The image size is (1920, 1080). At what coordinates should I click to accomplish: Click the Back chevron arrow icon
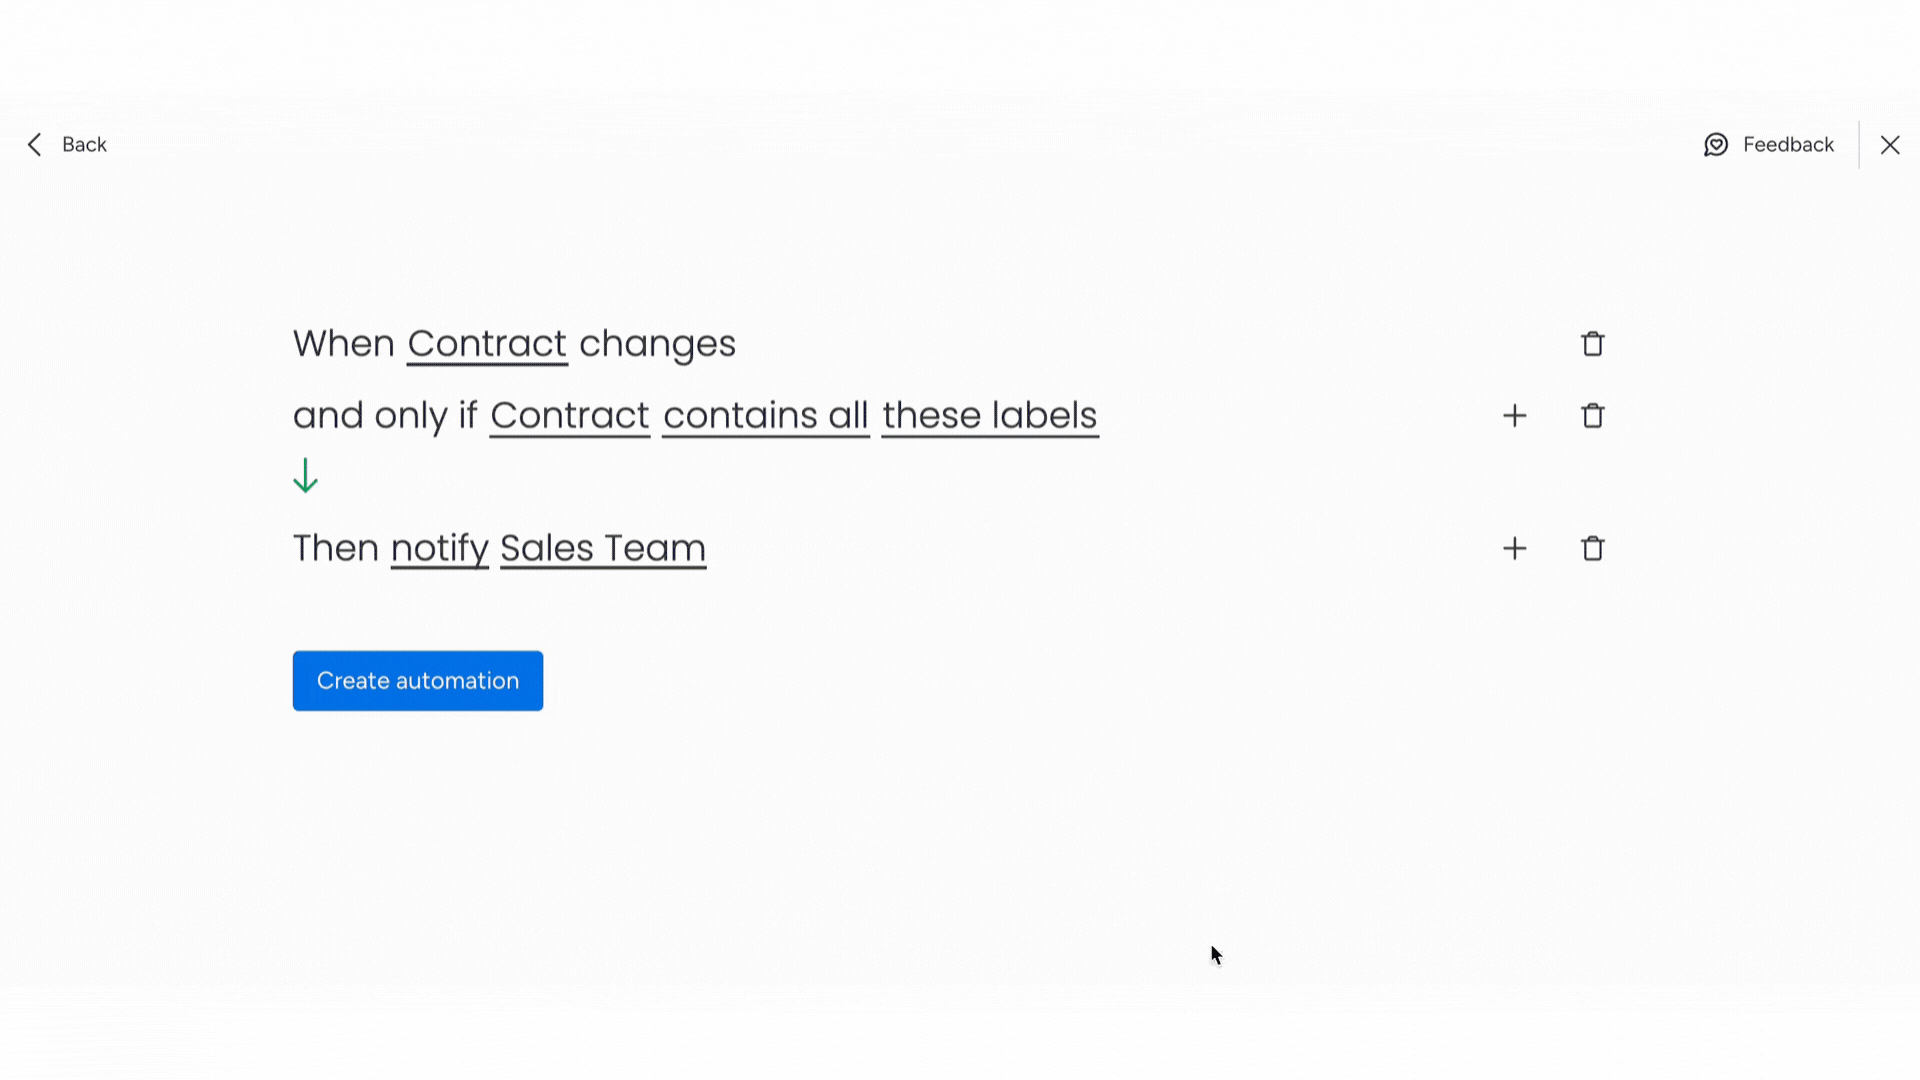[35, 145]
